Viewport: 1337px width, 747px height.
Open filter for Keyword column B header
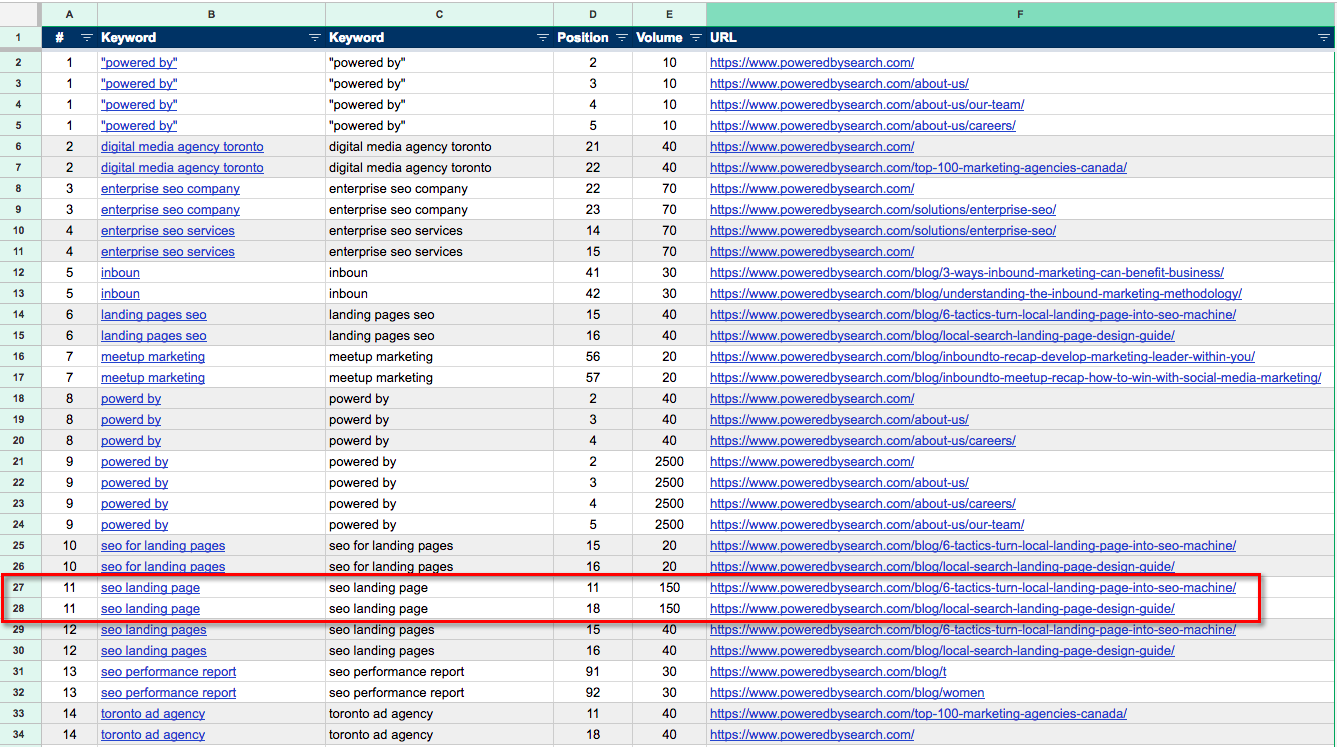coord(315,37)
